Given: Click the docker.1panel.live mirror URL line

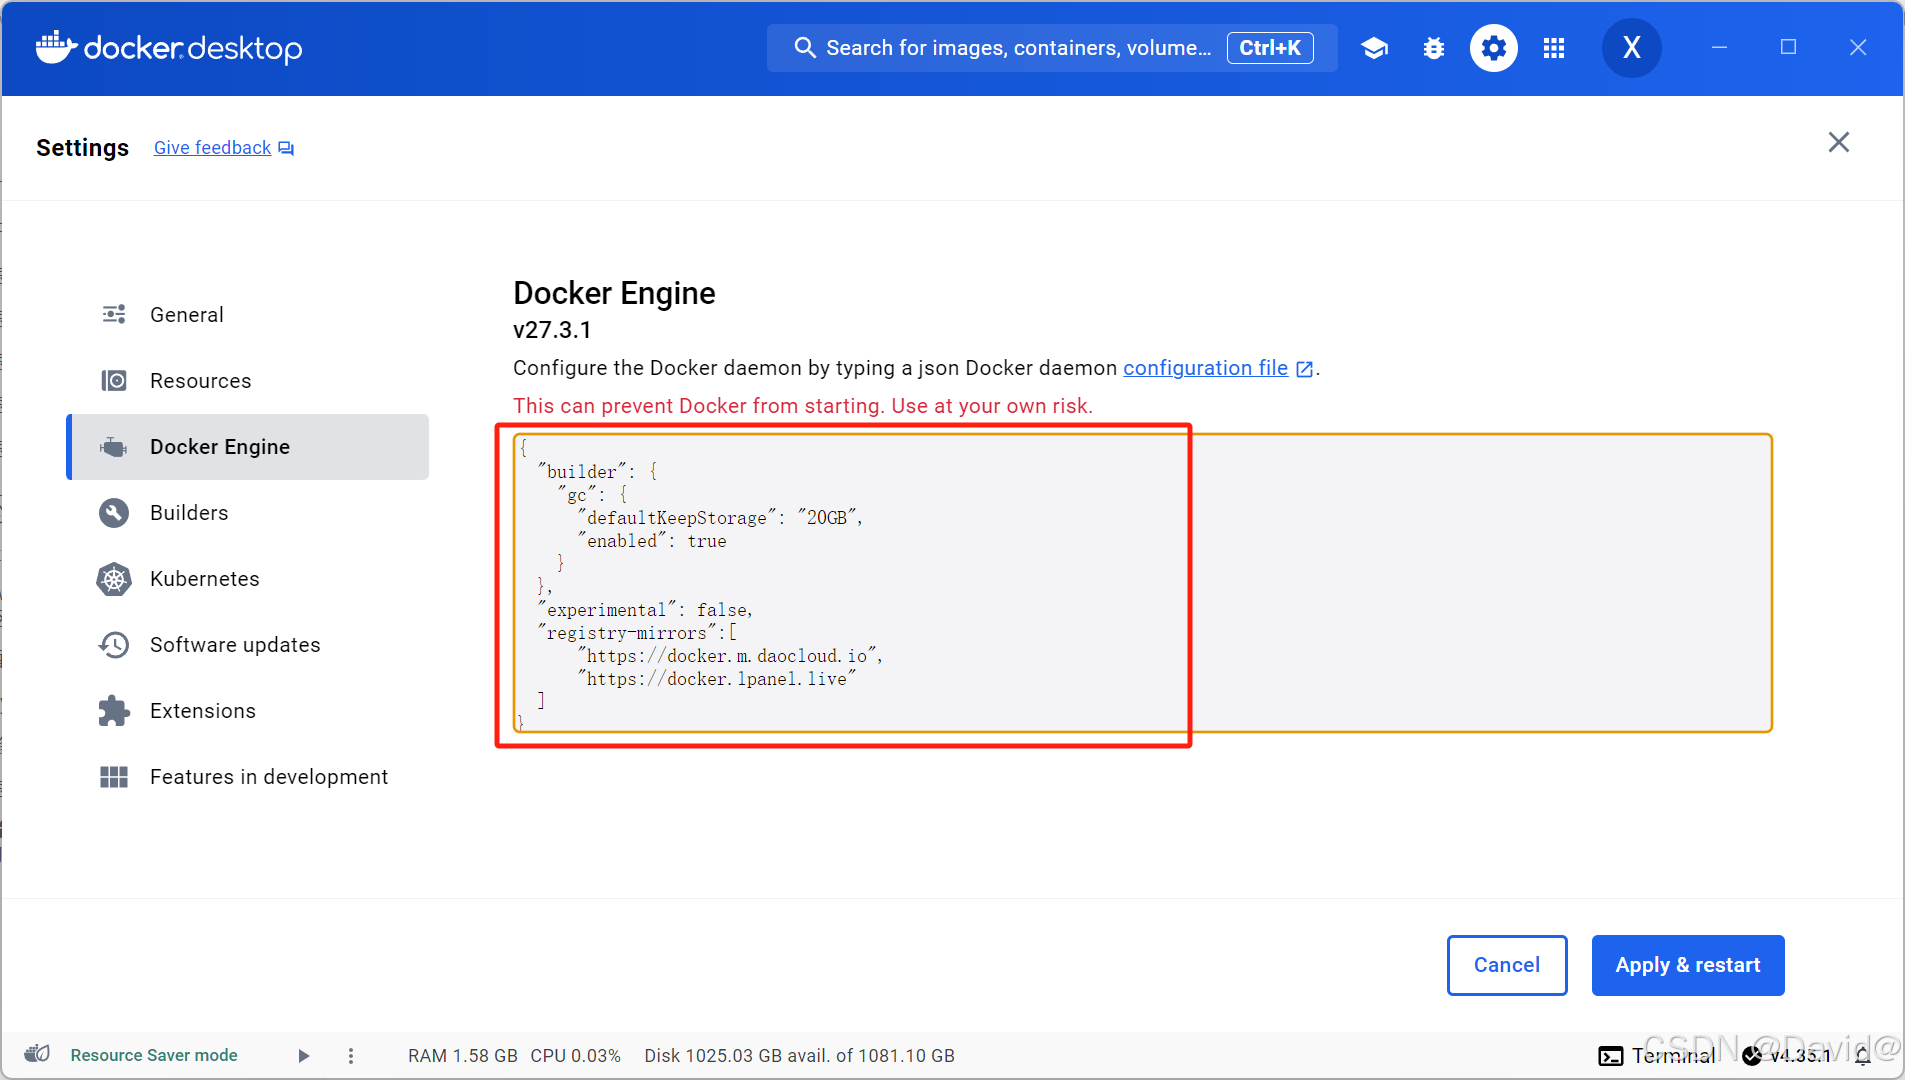Looking at the screenshot, I should click(x=717, y=679).
